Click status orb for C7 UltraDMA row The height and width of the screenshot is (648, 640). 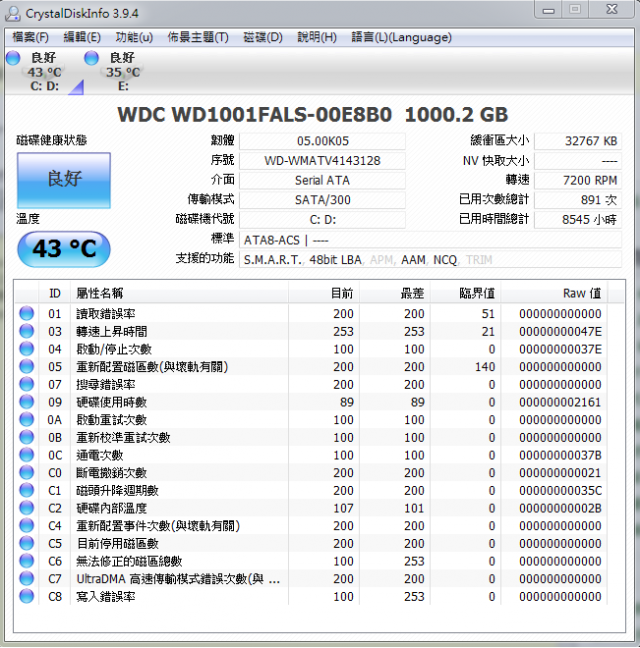[26, 579]
